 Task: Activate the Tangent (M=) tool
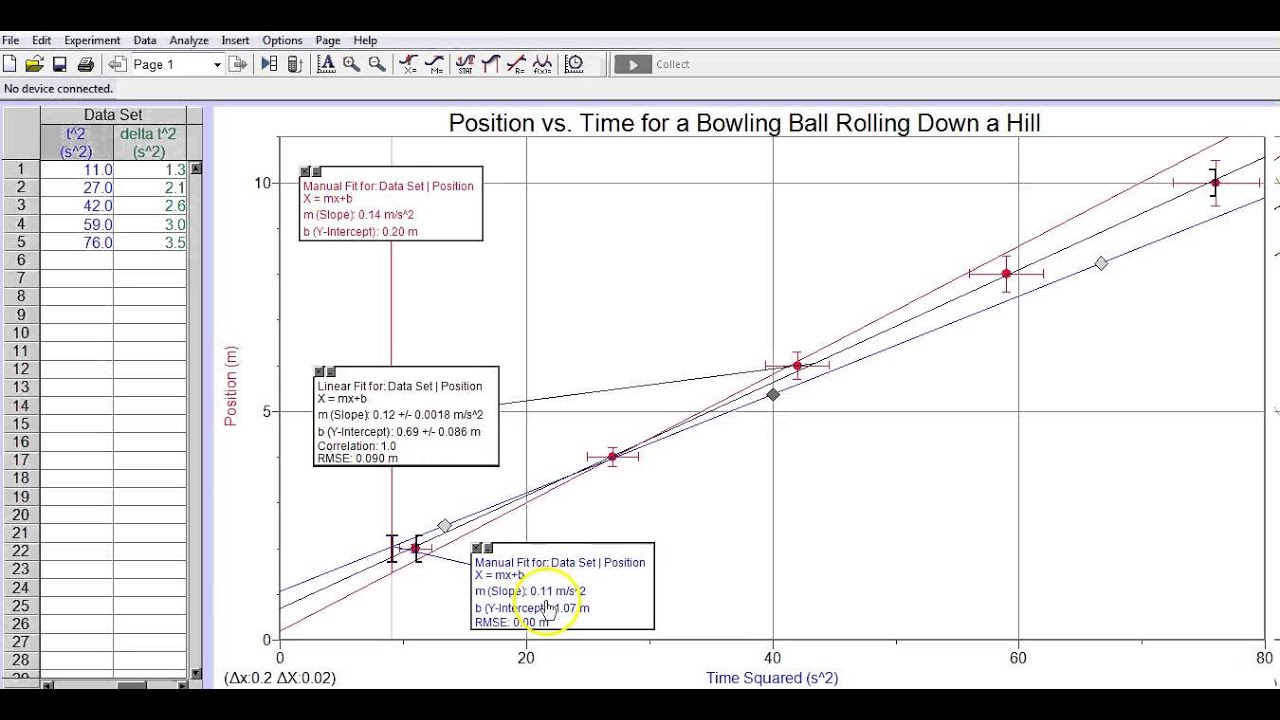click(435, 64)
